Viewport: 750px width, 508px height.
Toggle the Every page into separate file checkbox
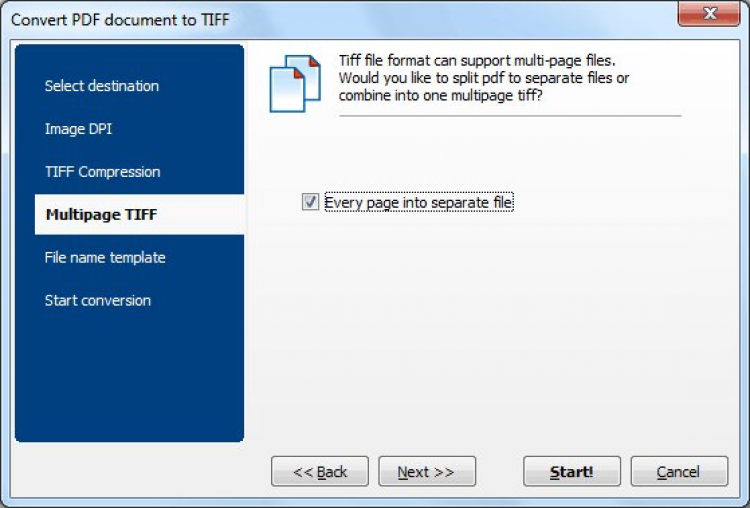(310, 203)
